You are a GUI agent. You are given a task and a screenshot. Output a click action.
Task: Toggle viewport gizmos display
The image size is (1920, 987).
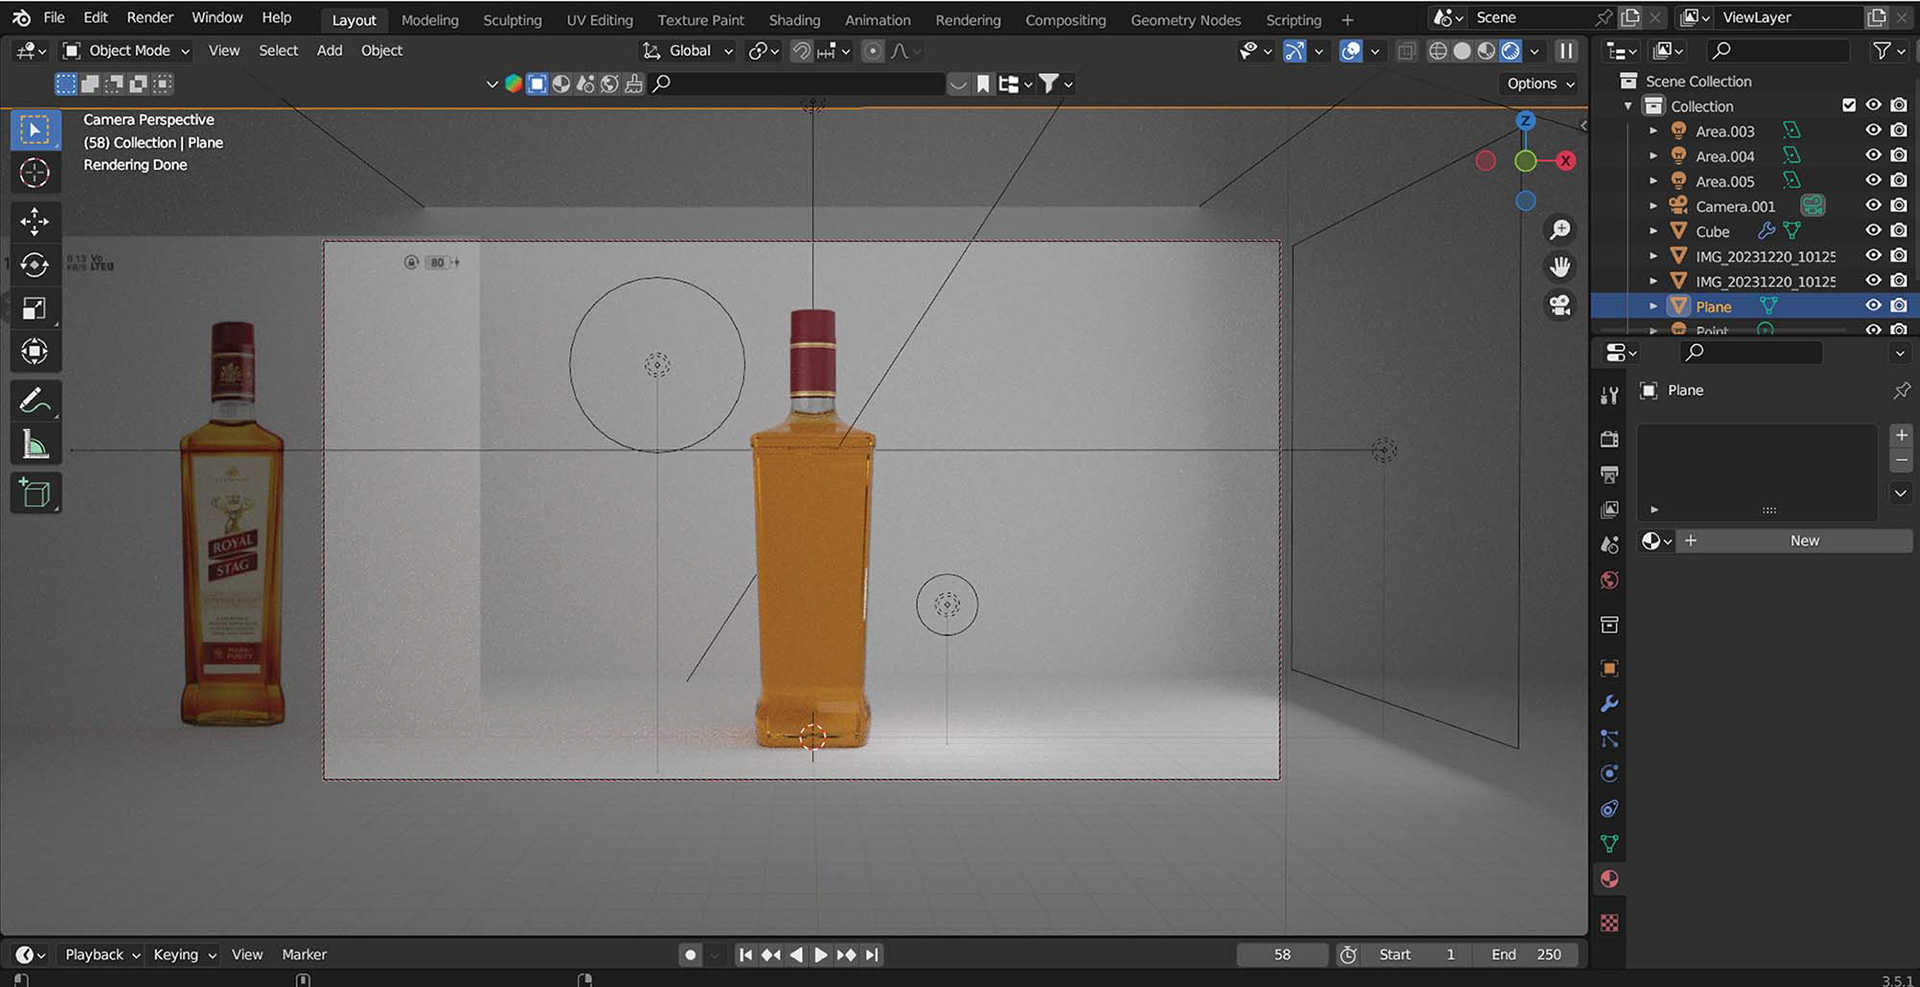click(1294, 51)
